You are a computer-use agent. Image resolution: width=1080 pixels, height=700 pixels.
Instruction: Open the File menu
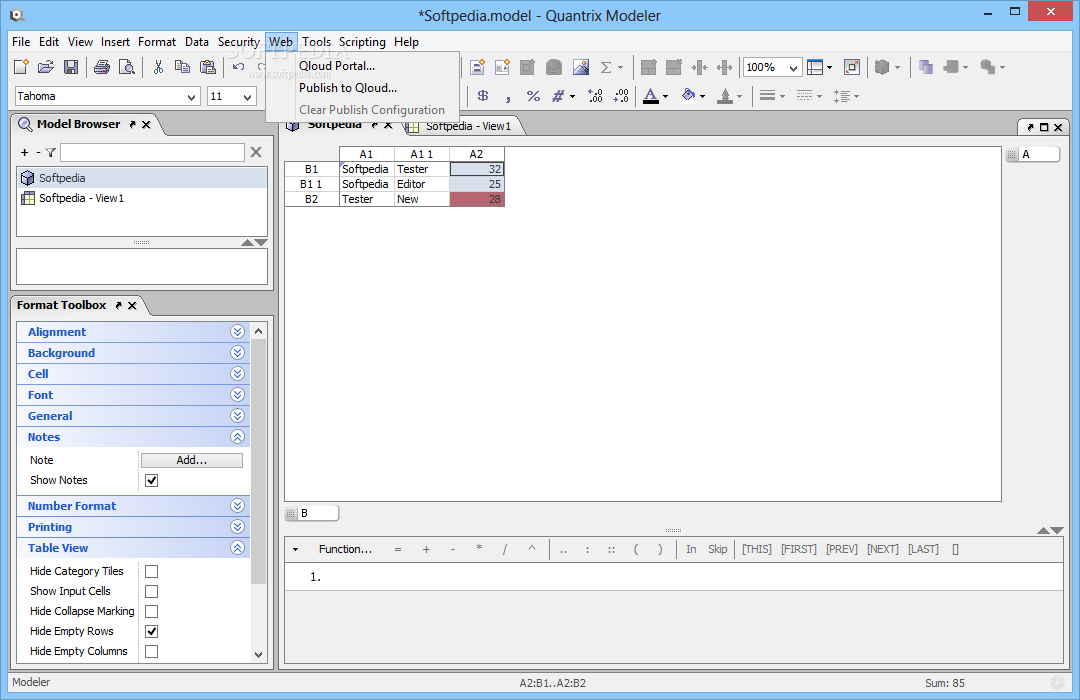pyautogui.click(x=21, y=42)
